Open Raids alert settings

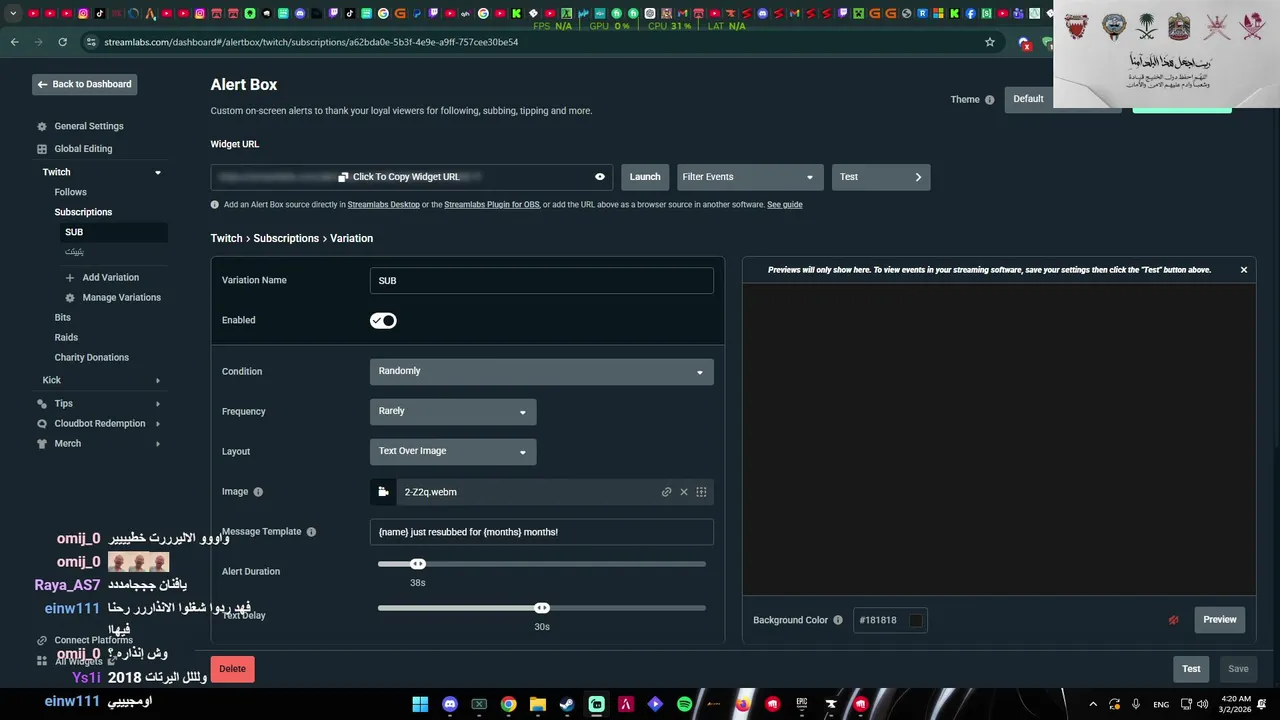[x=66, y=338]
